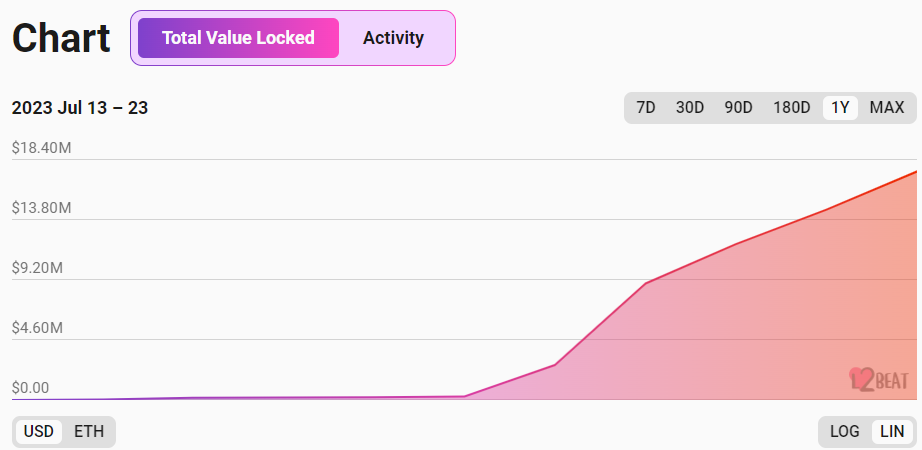Click the 2023 Jul 13 – 23 date label
This screenshot has height=450, width=922.
(80, 108)
